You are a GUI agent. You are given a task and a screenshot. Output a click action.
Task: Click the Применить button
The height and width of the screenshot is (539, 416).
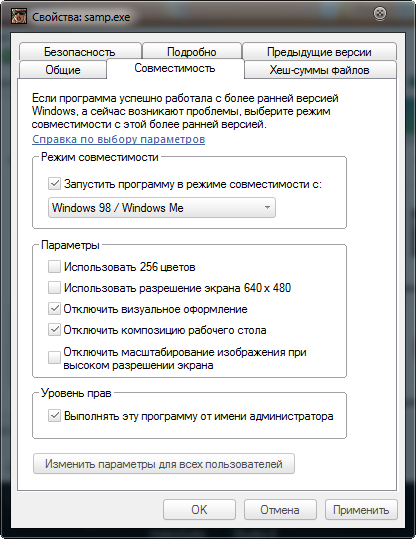361,509
